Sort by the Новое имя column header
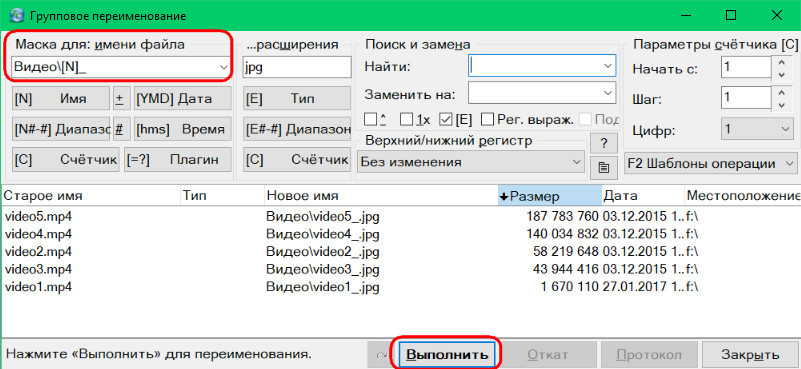Viewport: 801px width, 369px height. coord(382,196)
